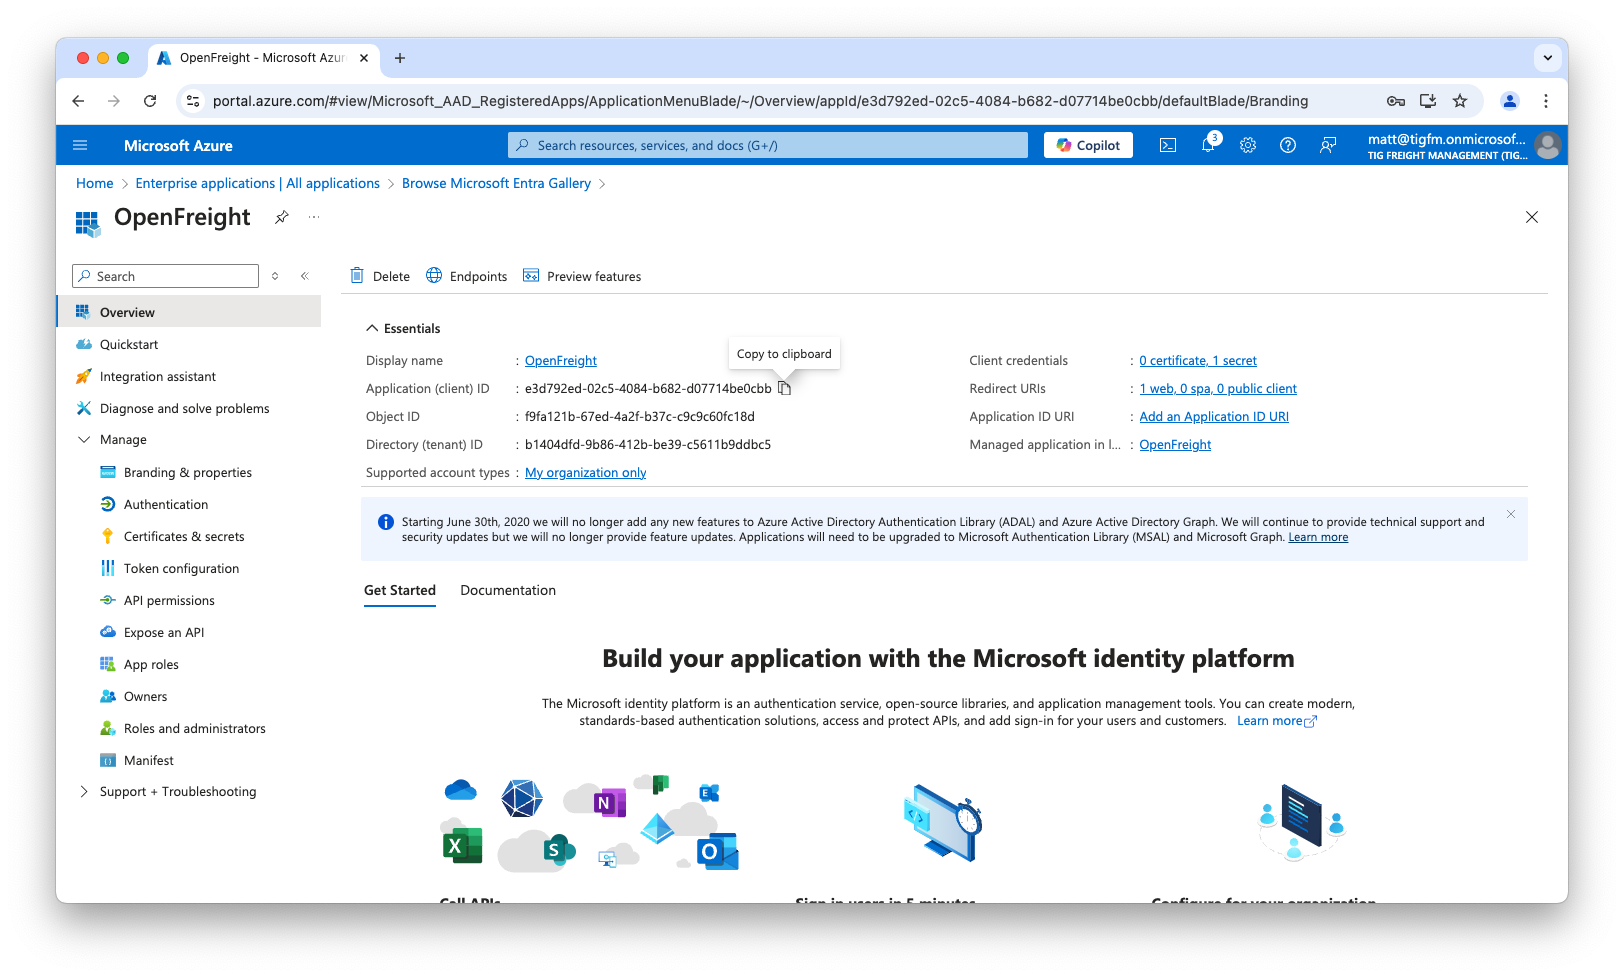Select Overview in the sidebar
1624x977 pixels.
pyautogui.click(x=189, y=312)
